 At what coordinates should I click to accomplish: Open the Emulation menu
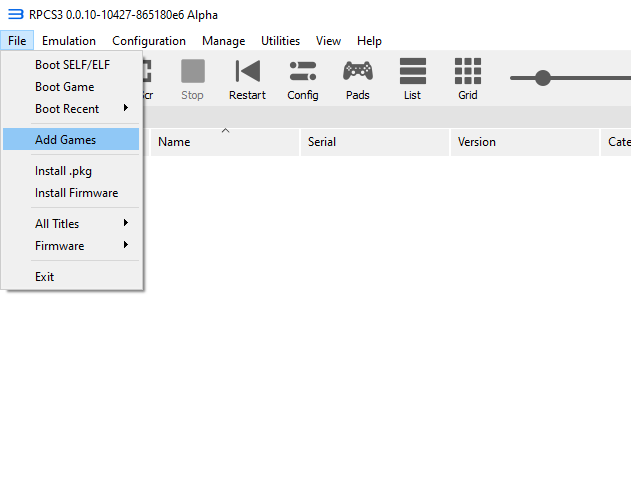[x=69, y=41]
